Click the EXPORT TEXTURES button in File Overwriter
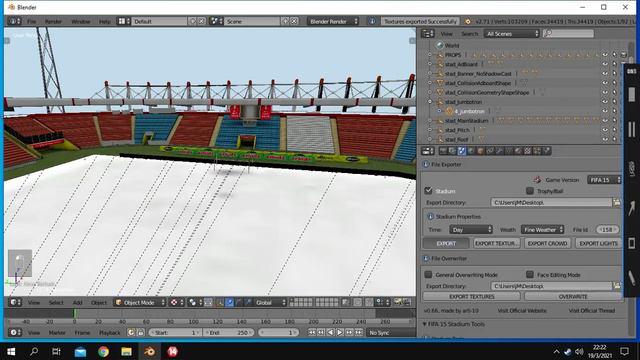 click(x=472, y=297)
